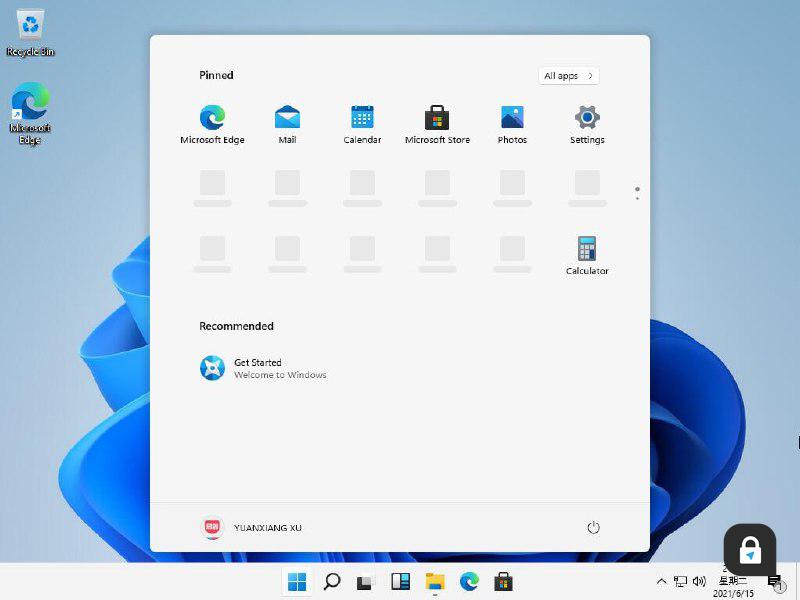Open the Mail pinned app
This screenshot has width=800, height=600.
tap(287, 124)
